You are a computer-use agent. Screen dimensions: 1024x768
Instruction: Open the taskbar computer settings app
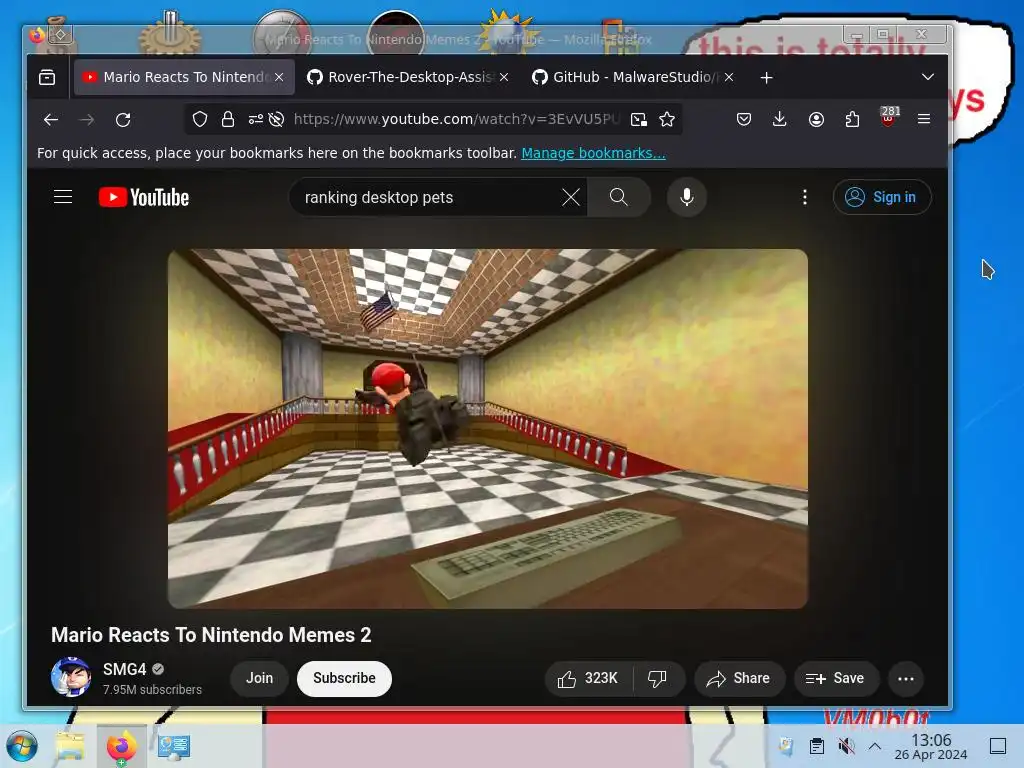[x=174, y=746]
